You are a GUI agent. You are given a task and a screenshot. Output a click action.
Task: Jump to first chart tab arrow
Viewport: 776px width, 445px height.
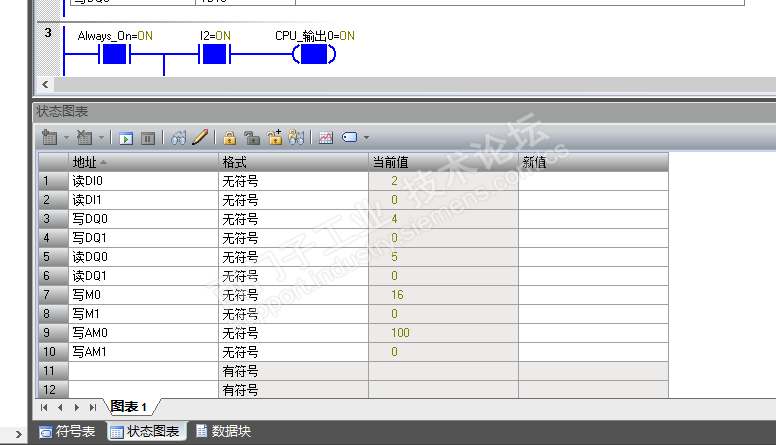pyautogui.click(x=44, y=407)
